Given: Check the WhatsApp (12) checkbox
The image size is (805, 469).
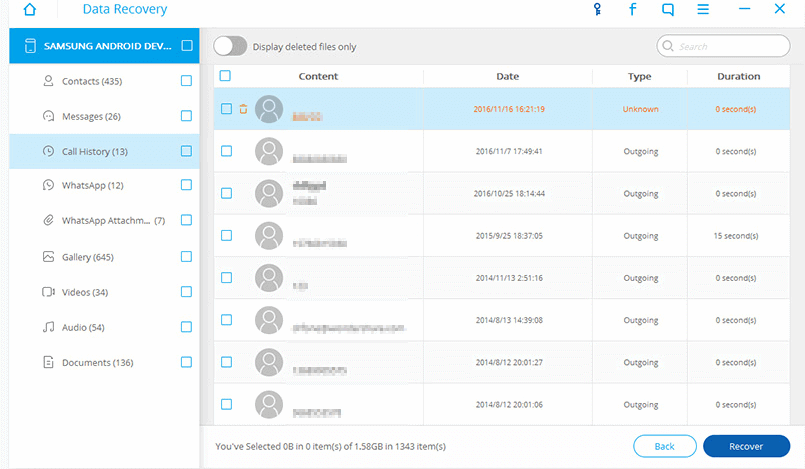Looking at the screenshot, I should [186, 185].
